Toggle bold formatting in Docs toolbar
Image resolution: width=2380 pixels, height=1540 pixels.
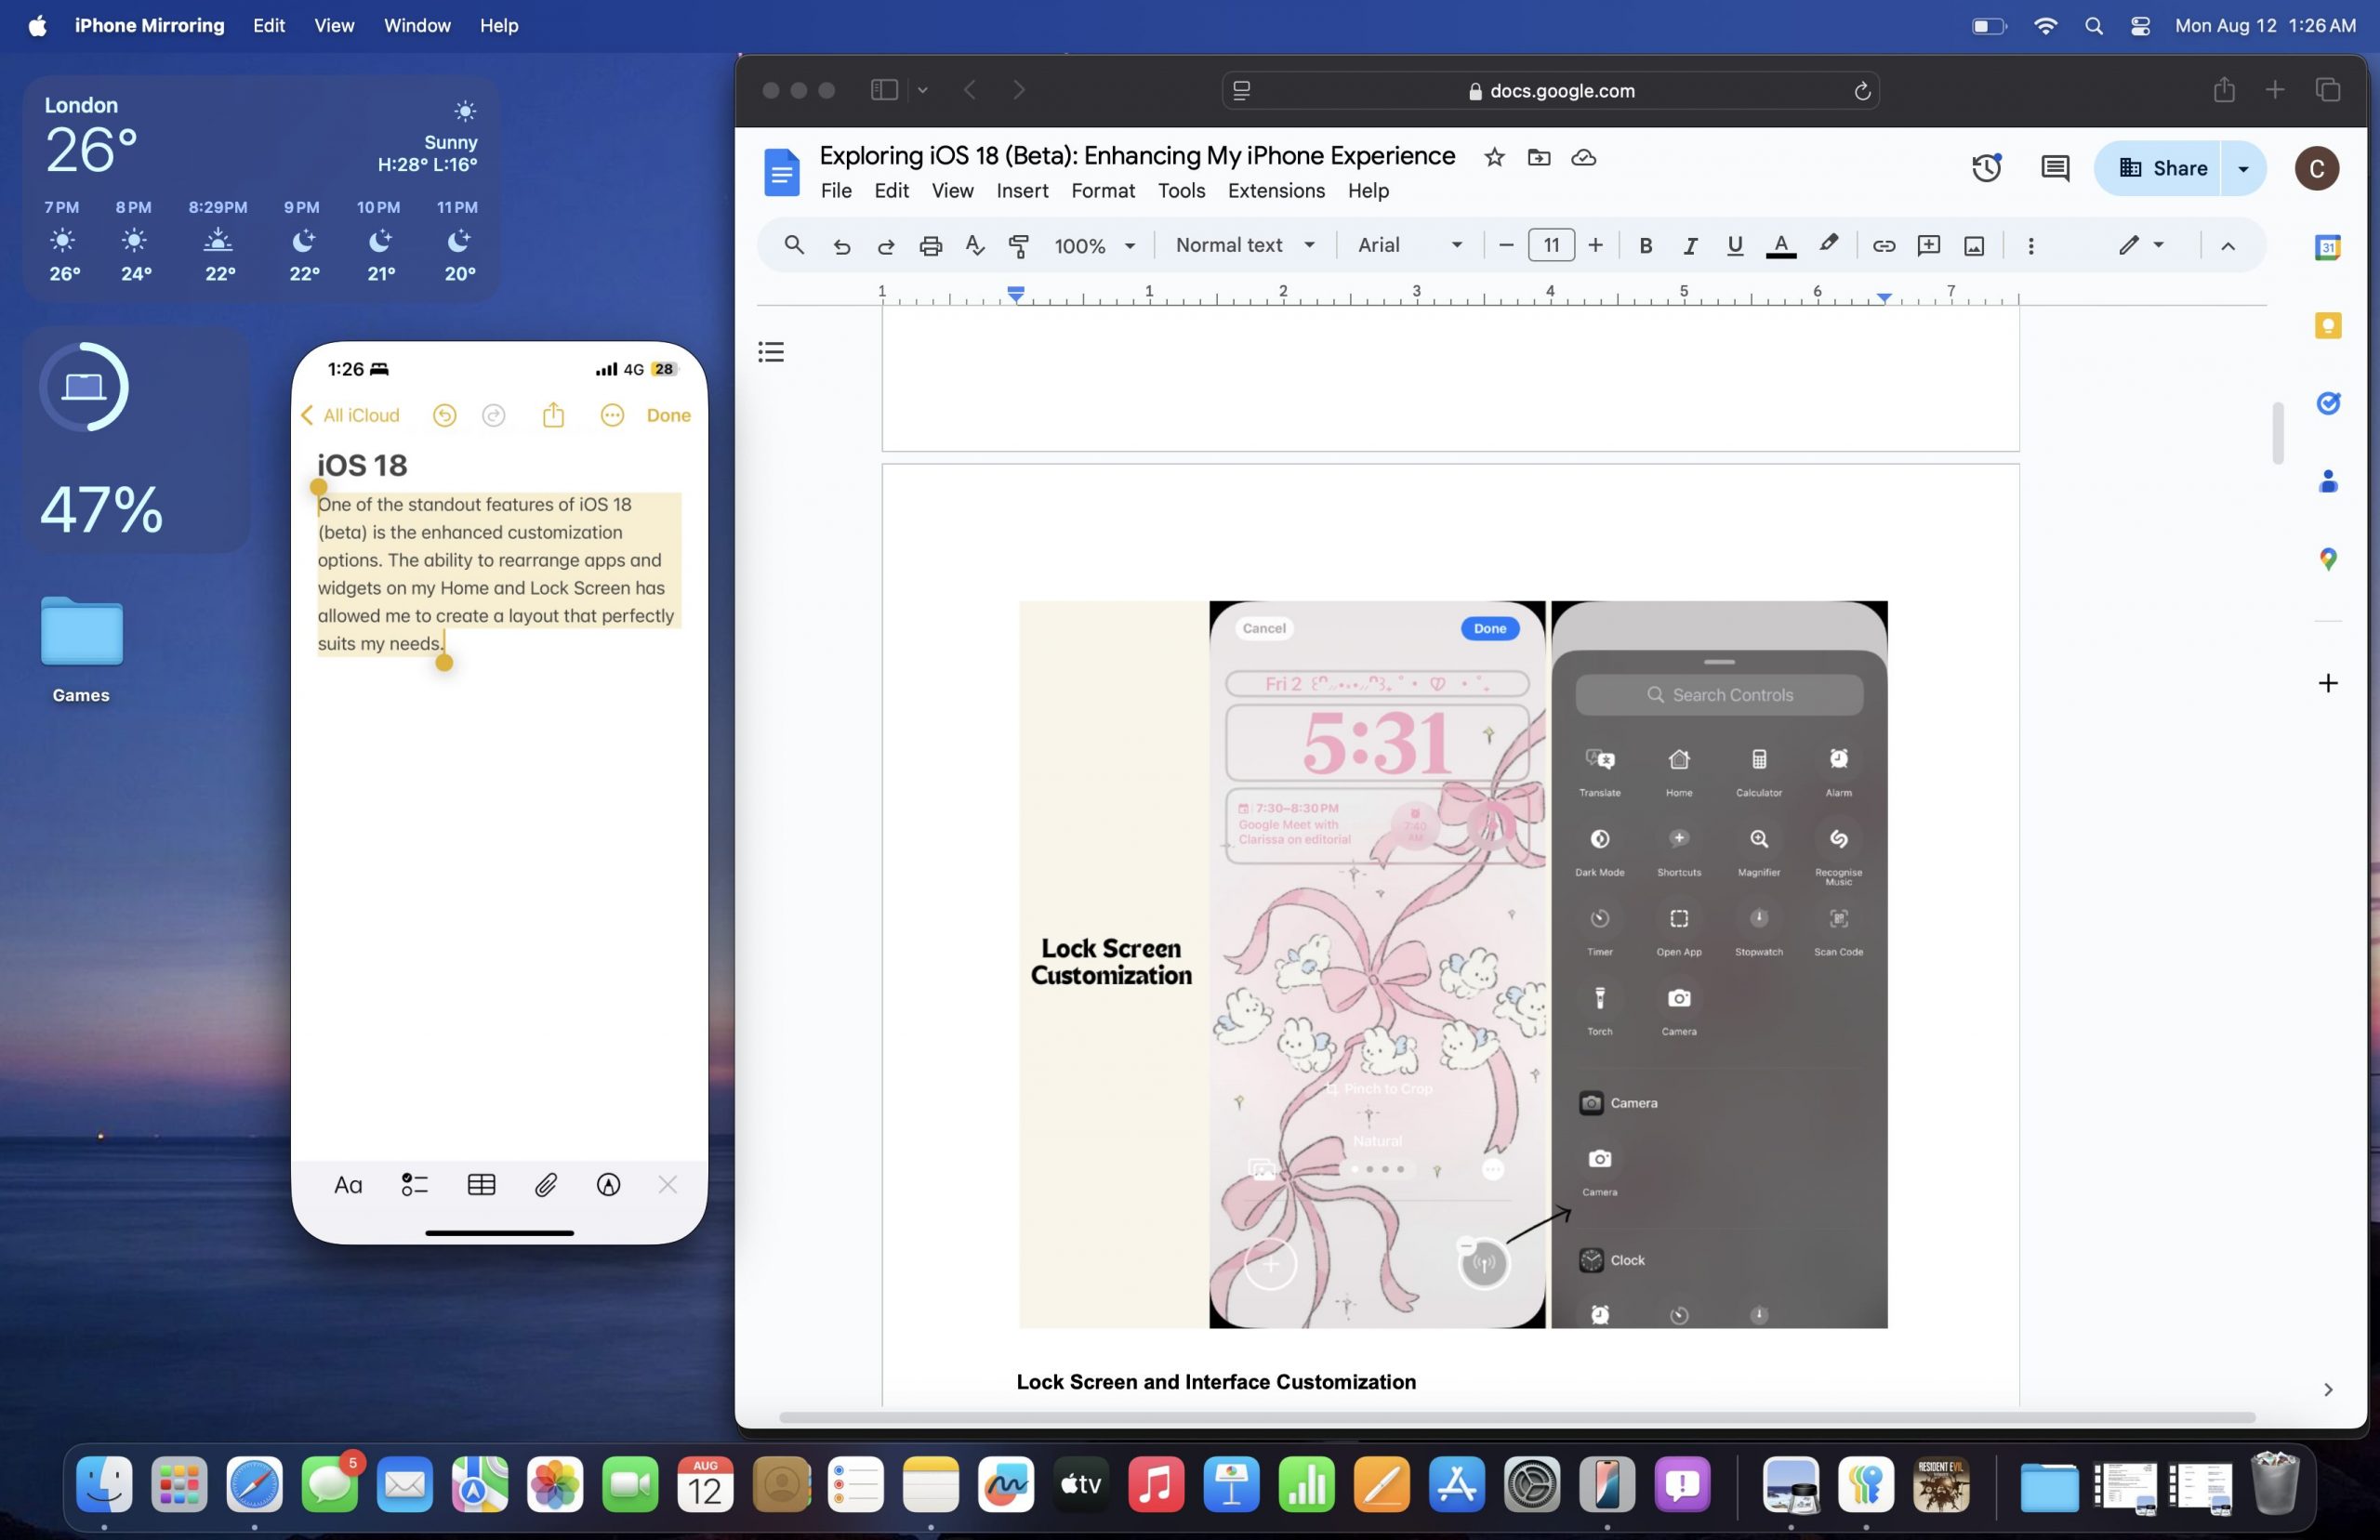[x=1645, y=246]
